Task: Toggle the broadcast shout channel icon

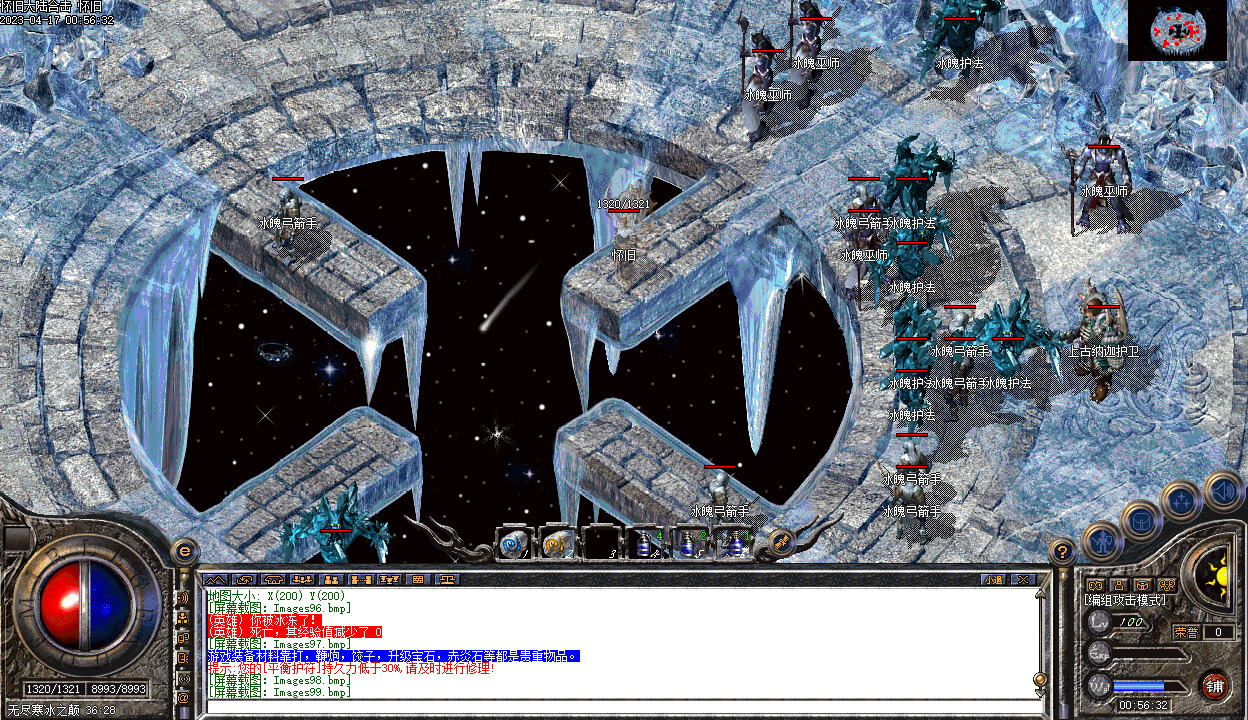Action: tap(184, 598)
